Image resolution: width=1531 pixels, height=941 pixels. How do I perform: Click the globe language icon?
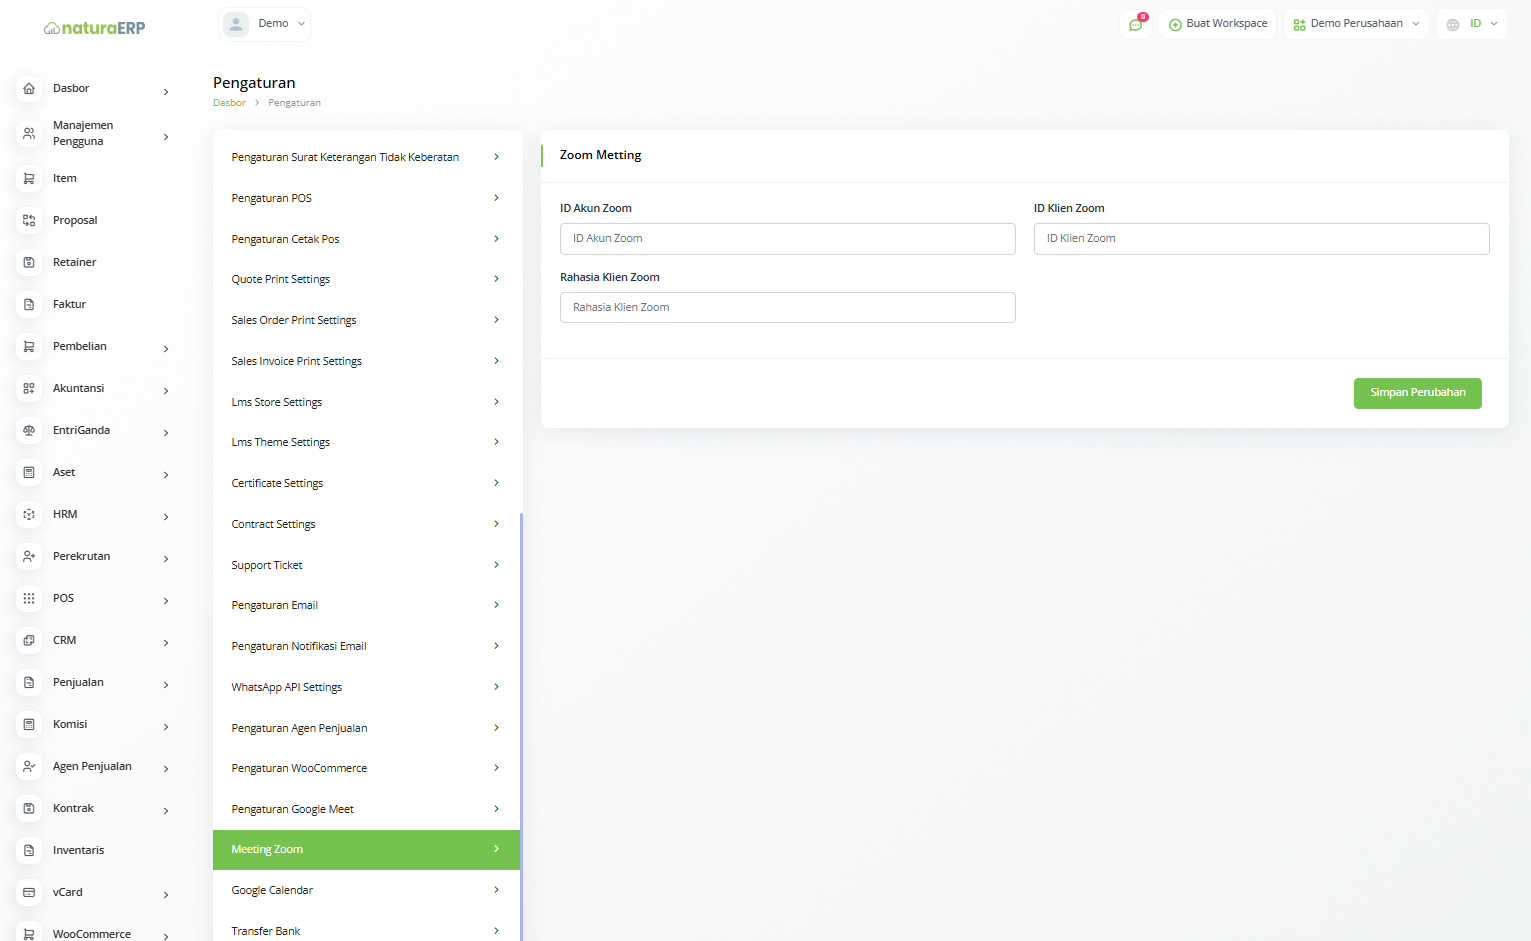point(1453,24)
